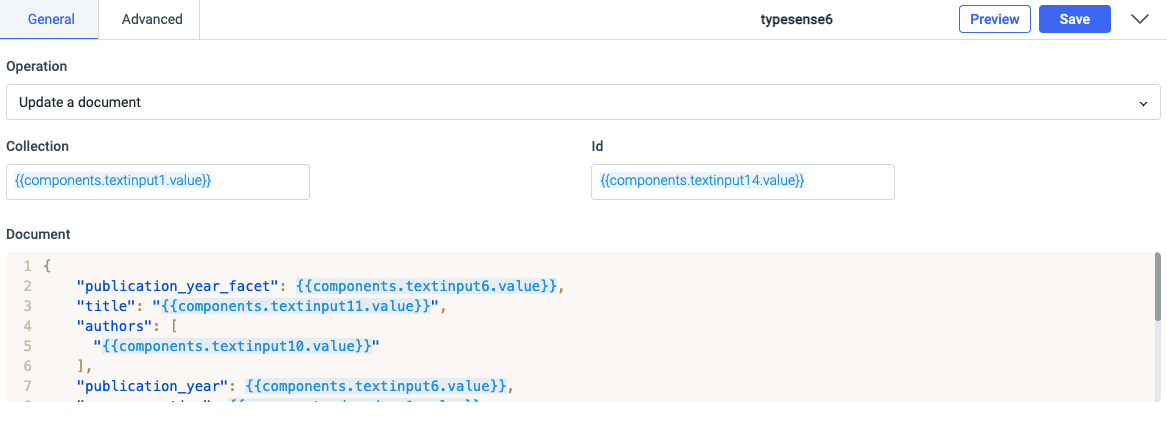Viewport: 1167px width, 424px height.
Task: Click the textinput6 expression in the publication_year line
Action: pos(377,386)
